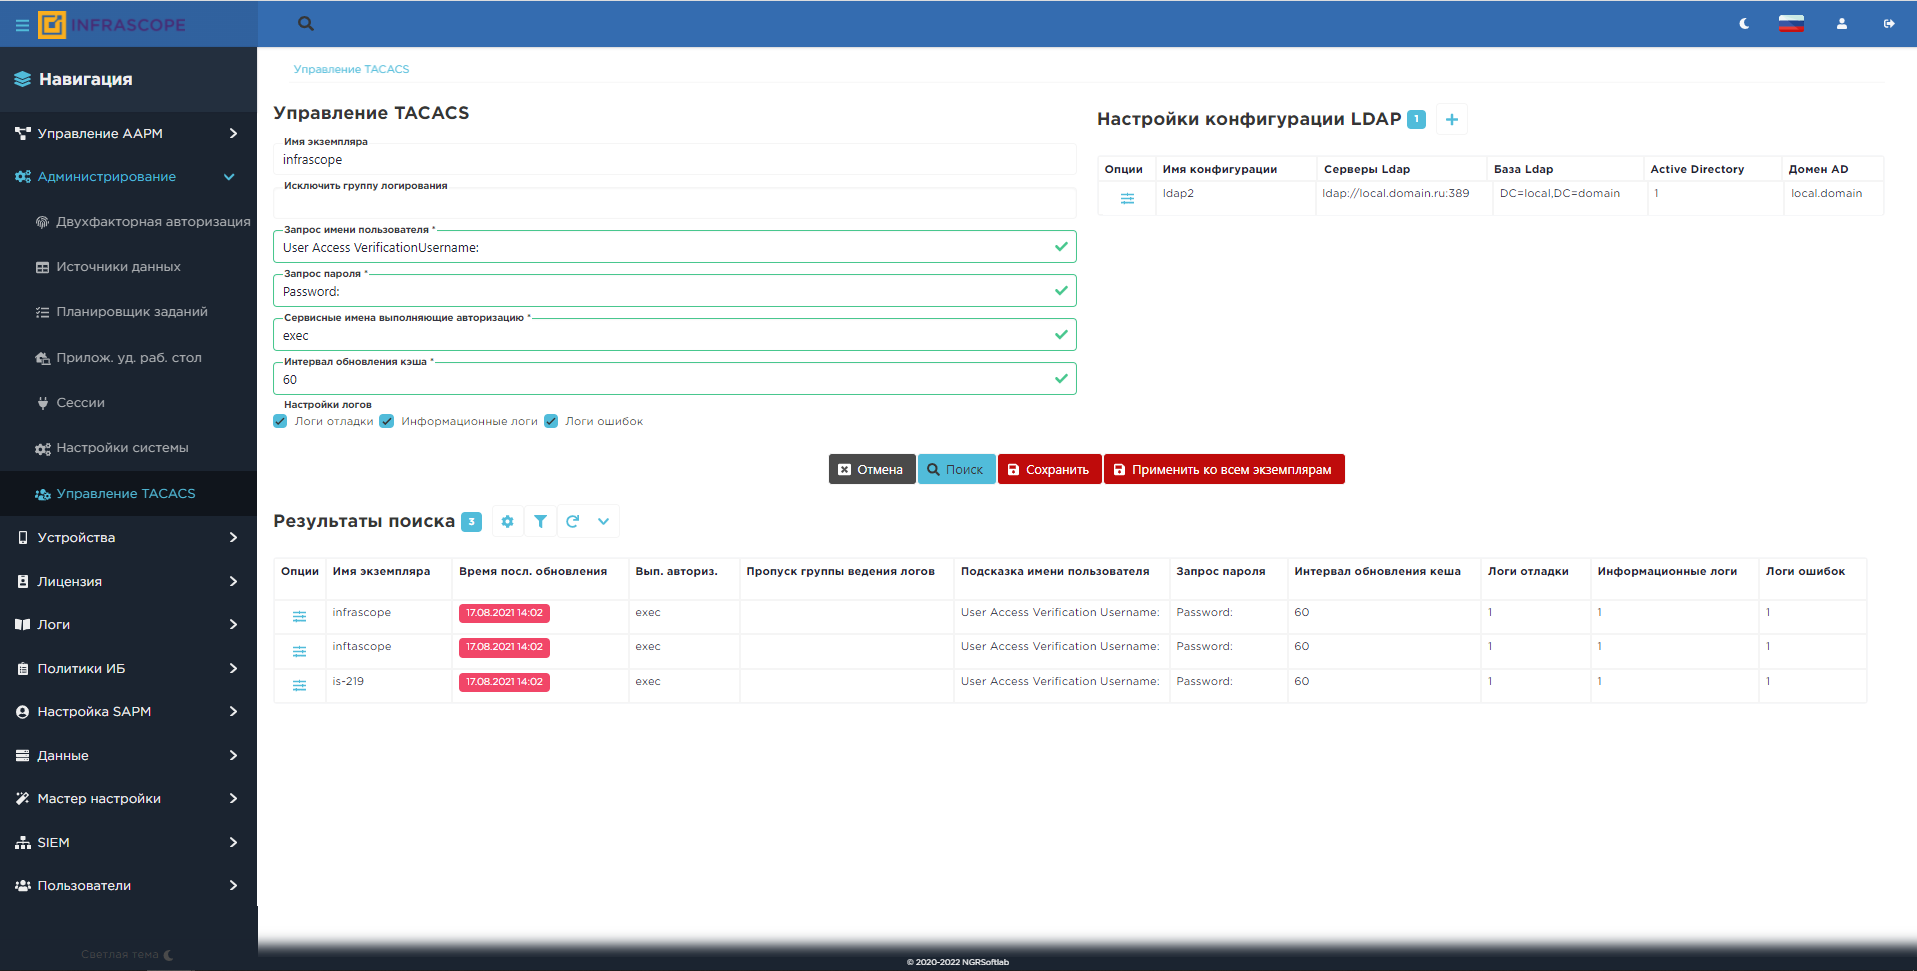
Task: Open options for the infrascope row
Action: click(299, 617)
